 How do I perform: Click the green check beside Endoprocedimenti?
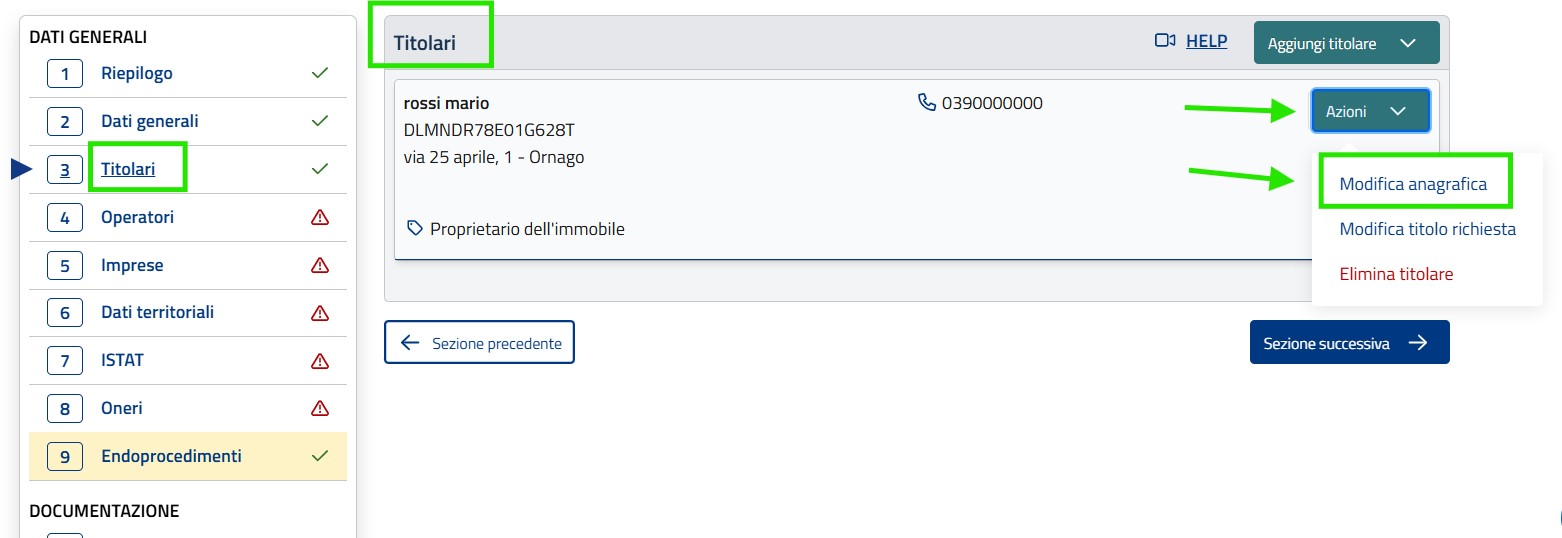320,456
